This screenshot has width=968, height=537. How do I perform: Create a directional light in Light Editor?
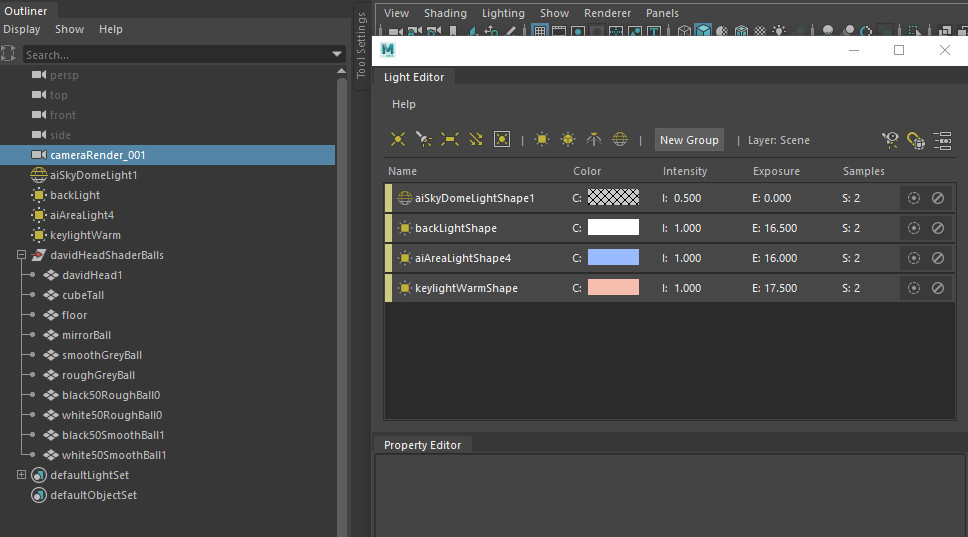click(x=475, y=139)
